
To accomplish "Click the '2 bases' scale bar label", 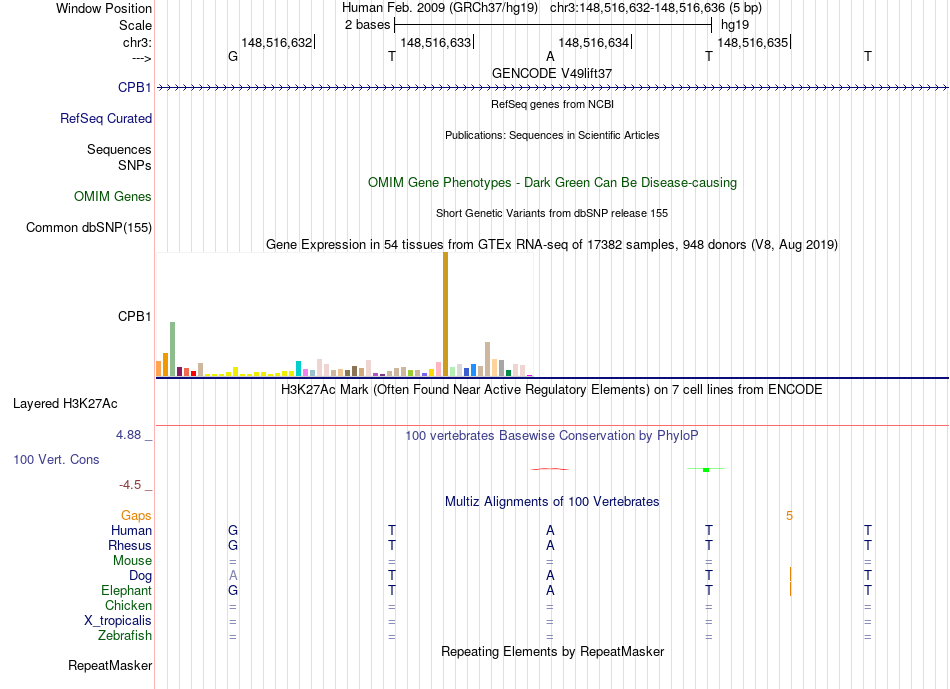I will 367,25.
